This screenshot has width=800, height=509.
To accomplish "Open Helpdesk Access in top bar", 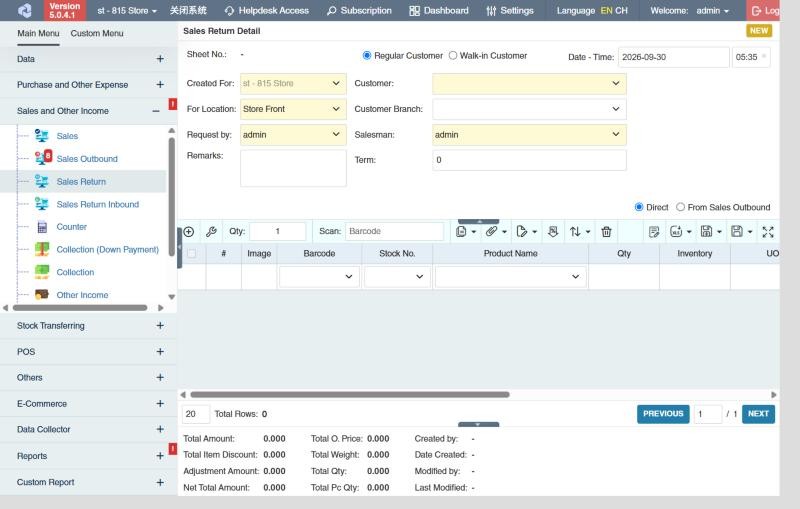I will [266, 11].
